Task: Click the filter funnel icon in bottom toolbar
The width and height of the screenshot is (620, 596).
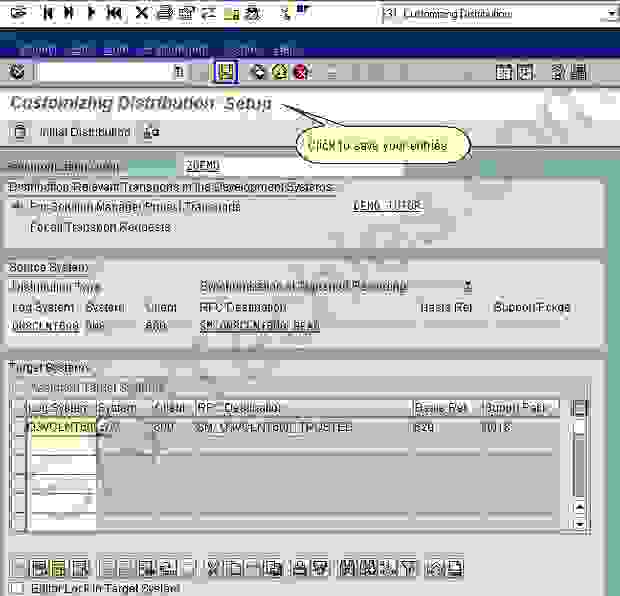Action: 407,569
